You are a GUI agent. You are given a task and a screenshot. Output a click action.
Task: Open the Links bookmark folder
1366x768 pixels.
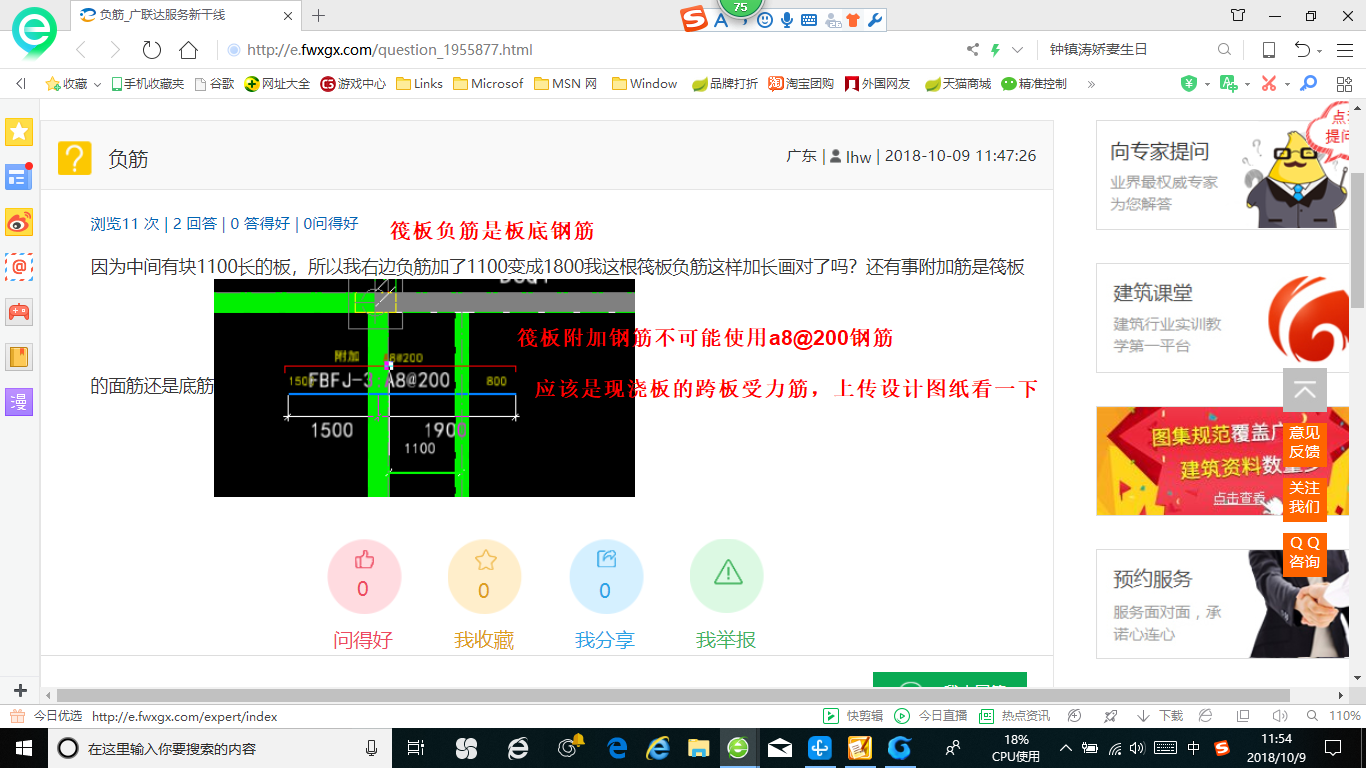click(x=419, y=84)
